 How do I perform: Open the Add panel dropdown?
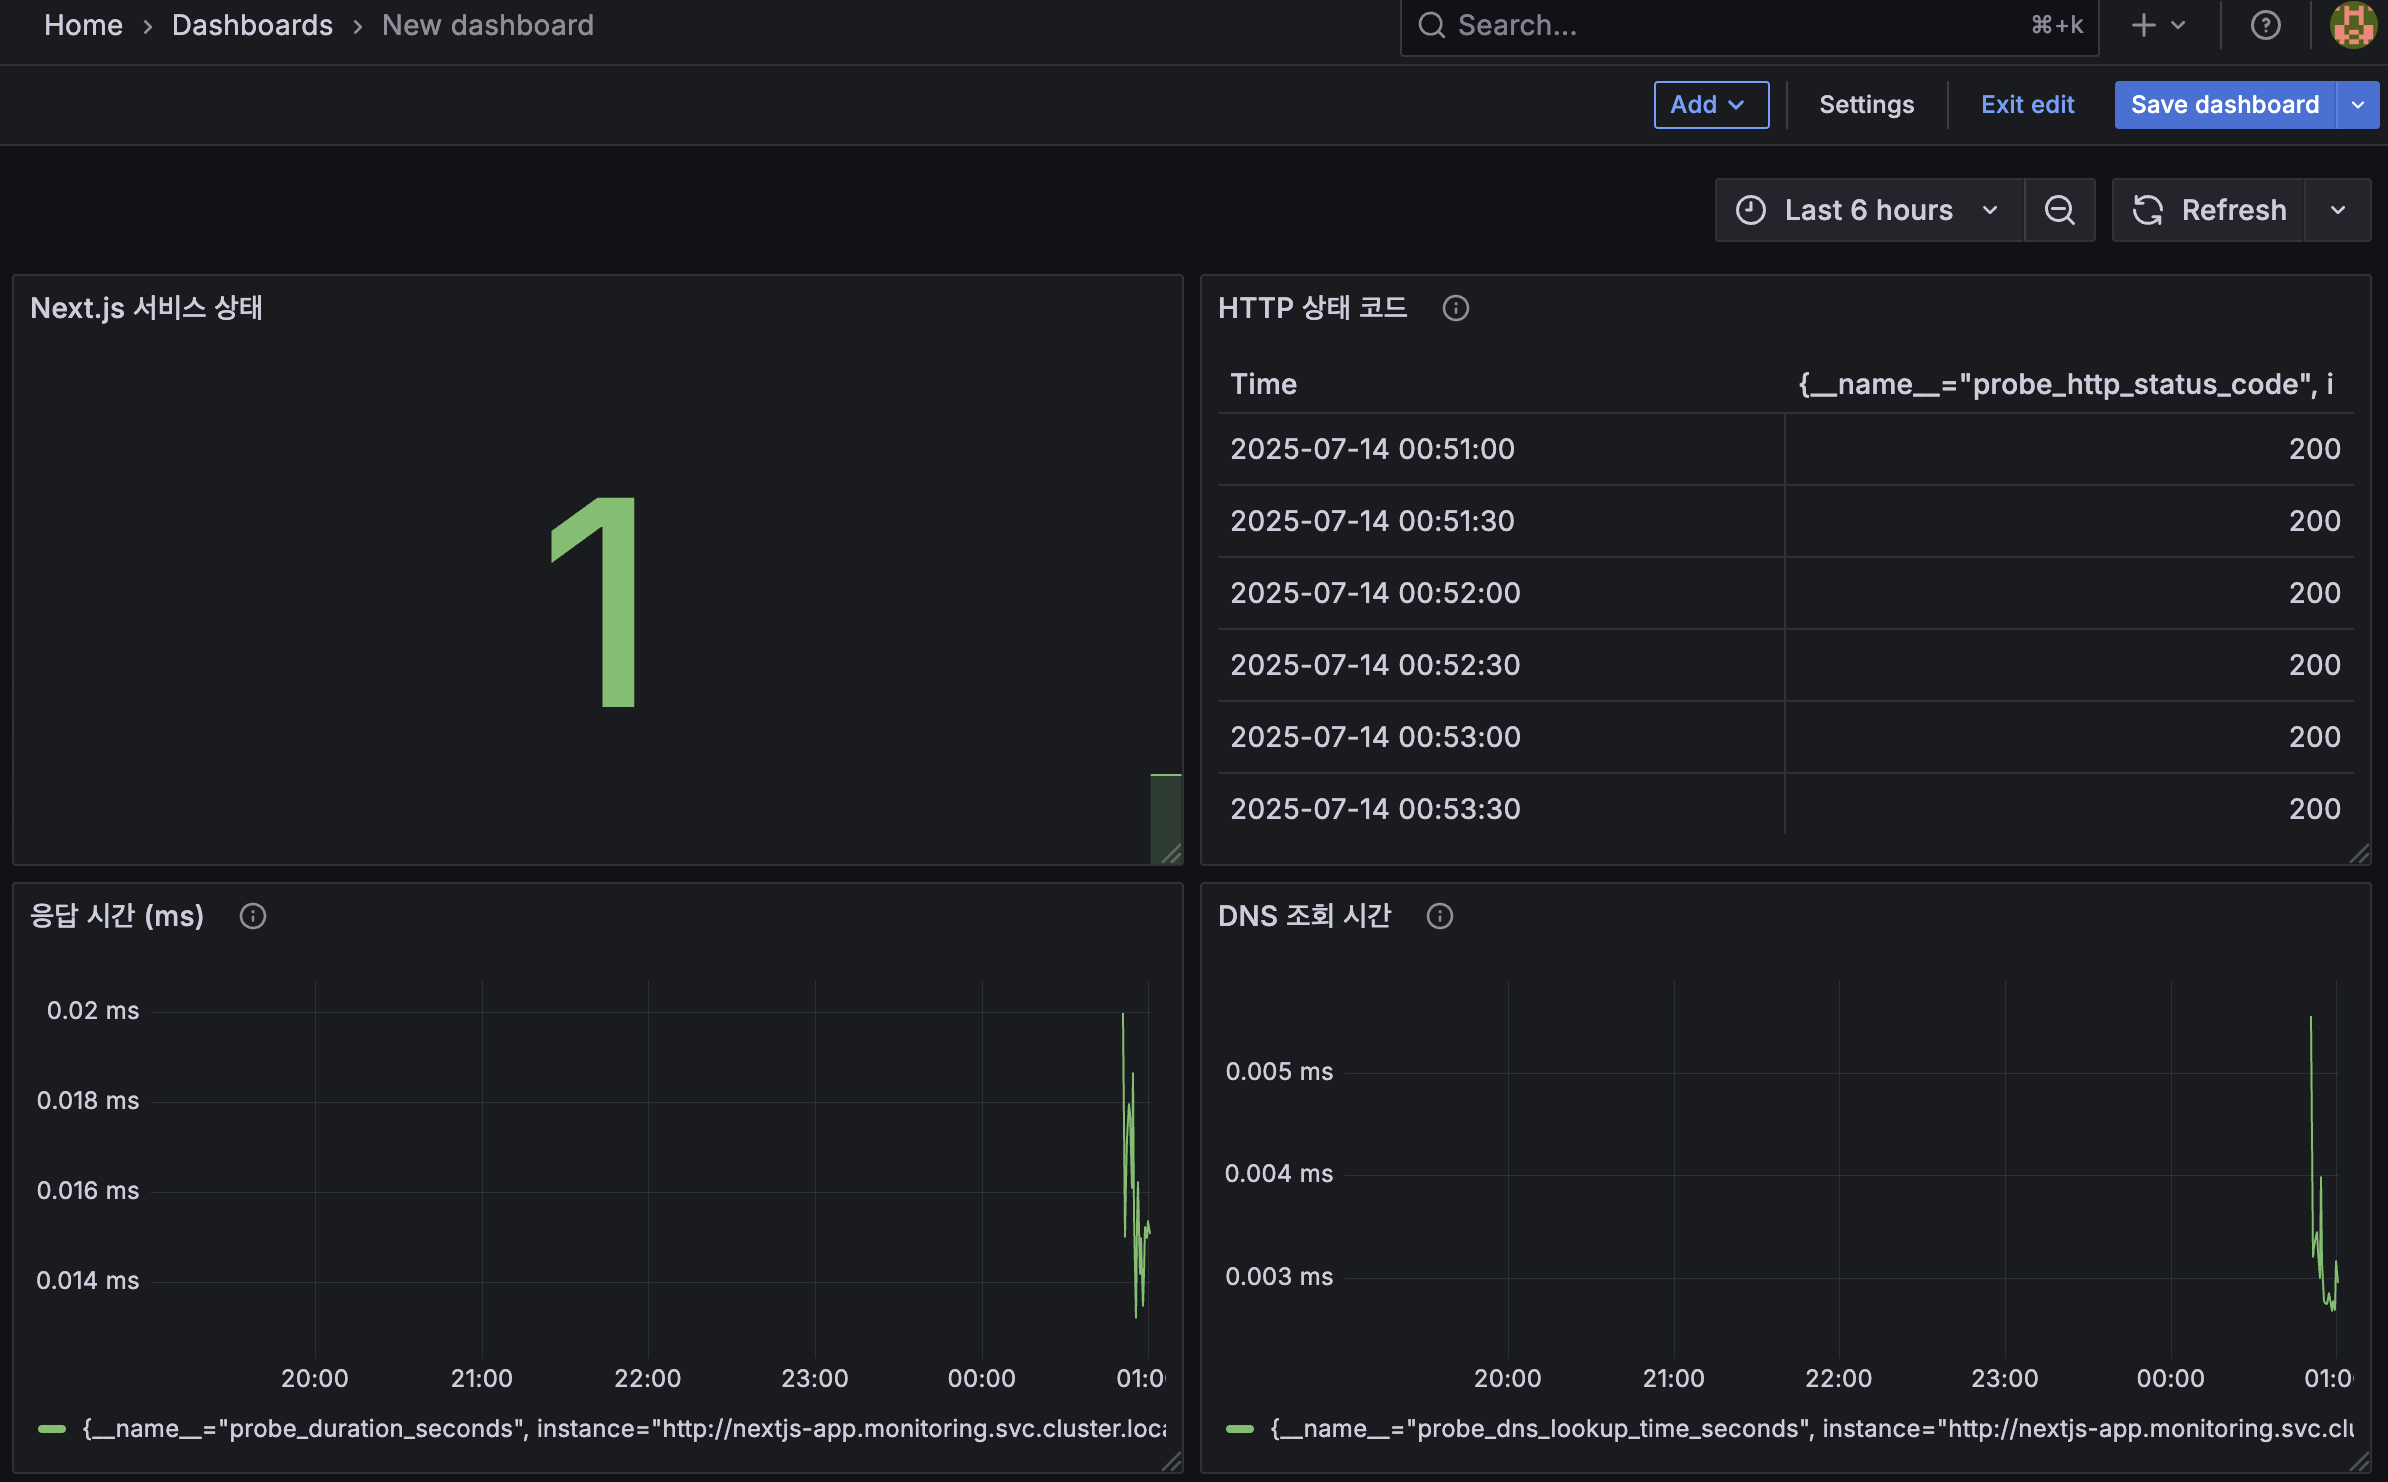1711,104
